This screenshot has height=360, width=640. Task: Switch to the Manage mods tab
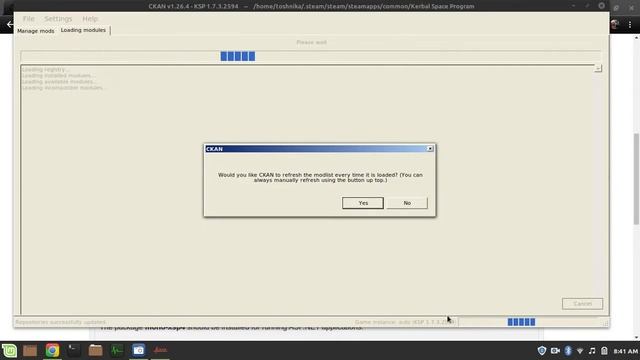click(36, 31)
